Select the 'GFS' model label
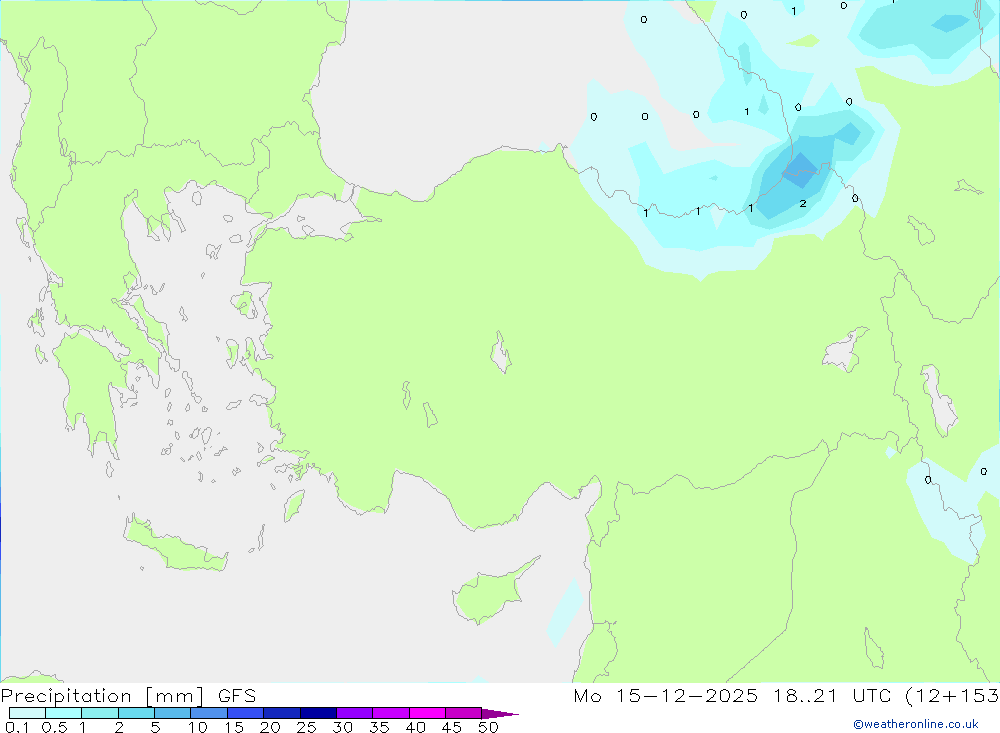This screenshot has height=733, width=1000. coord(237,696)
